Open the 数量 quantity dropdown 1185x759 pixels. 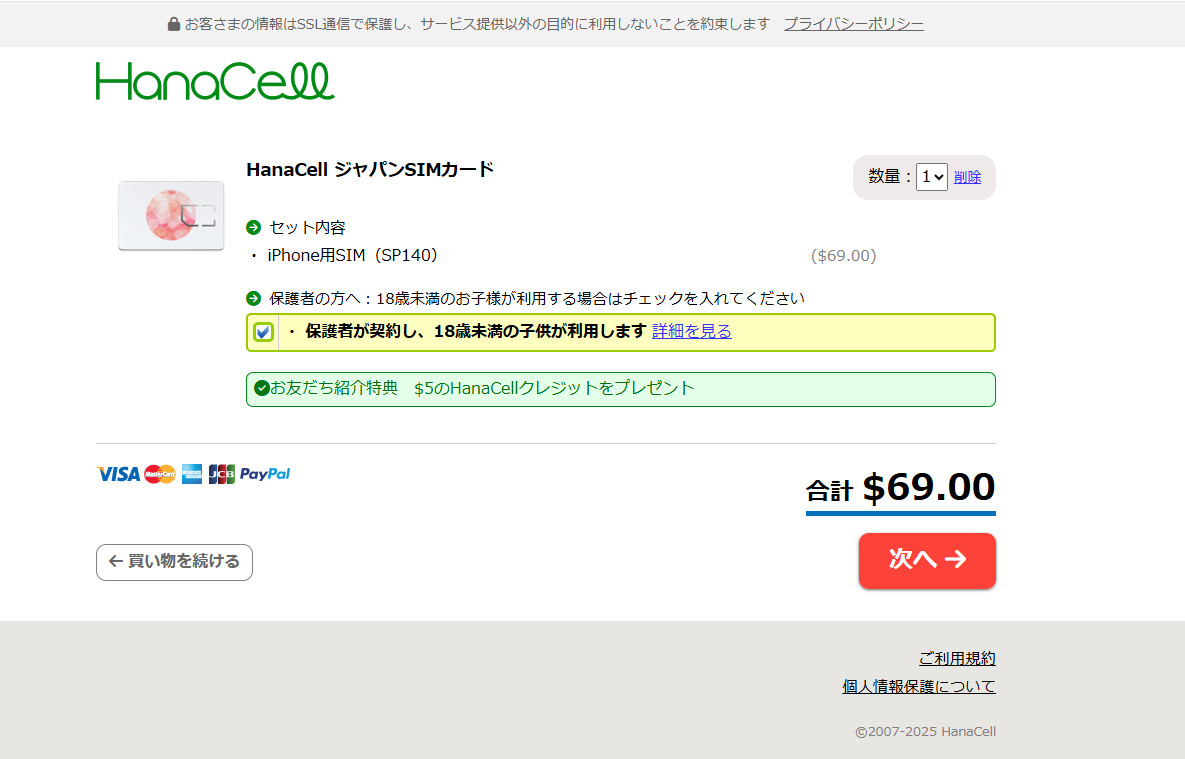(x=932, y=177)
